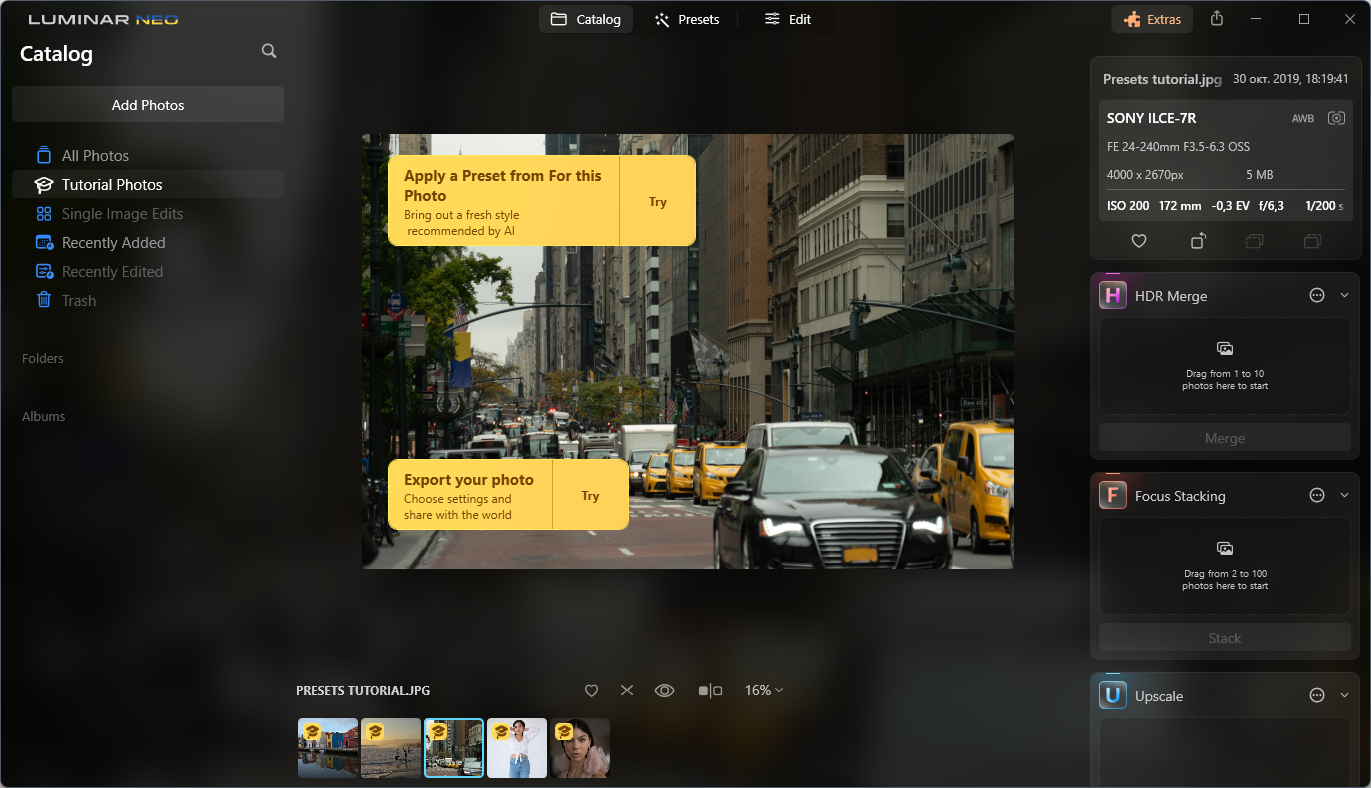
Task: Reject the photo with the X icon
Action: tap(627, 690)
